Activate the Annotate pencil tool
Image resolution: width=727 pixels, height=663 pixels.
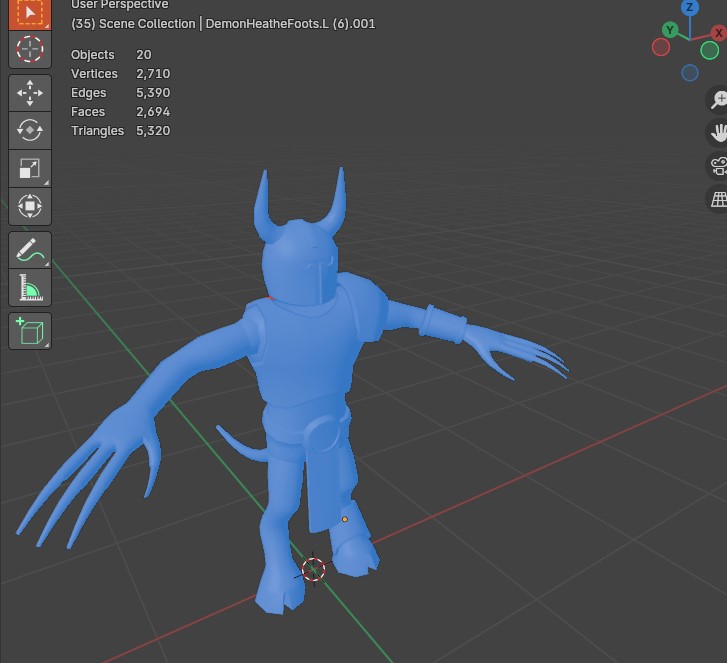coord(30,251)
